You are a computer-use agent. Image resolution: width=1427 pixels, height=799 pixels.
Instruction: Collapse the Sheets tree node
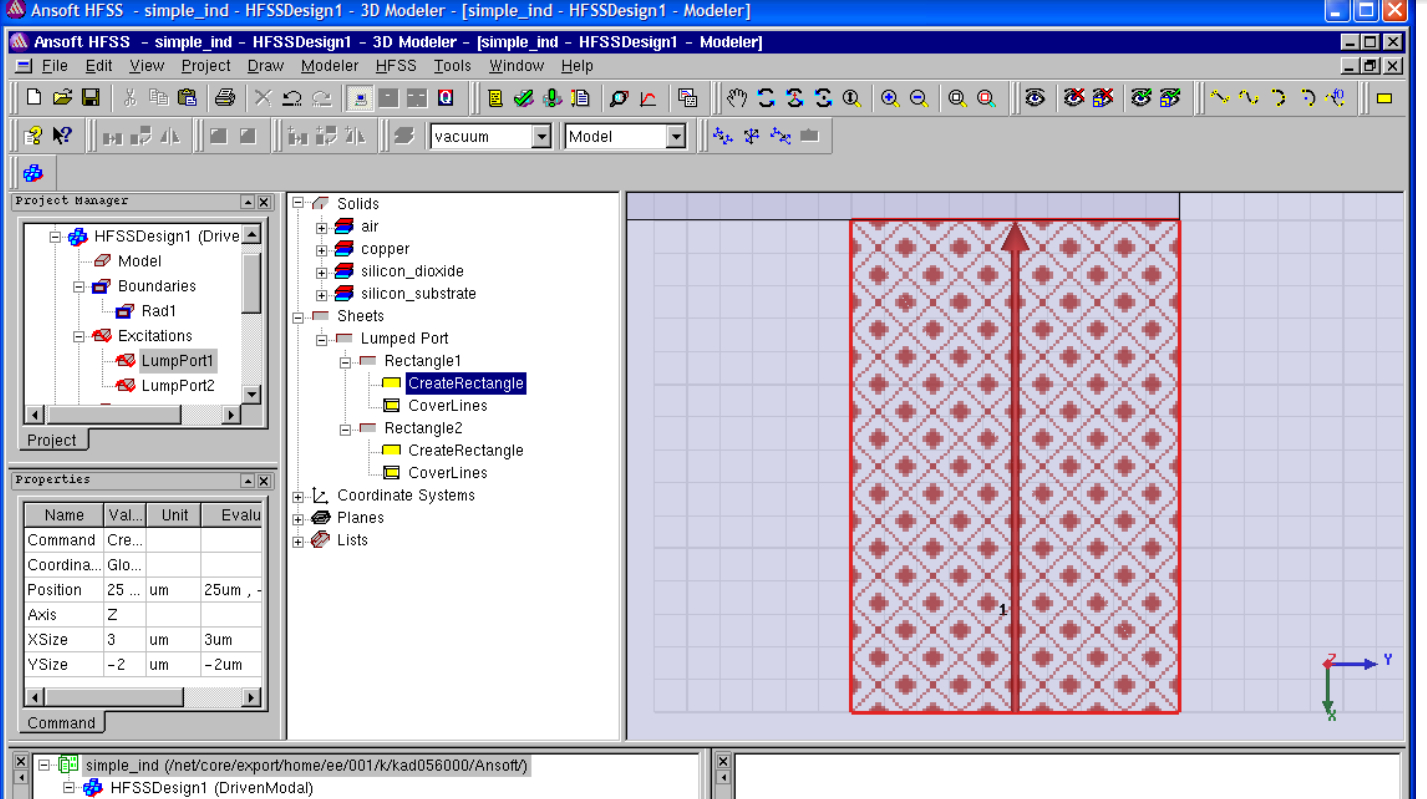pos(298,317)
